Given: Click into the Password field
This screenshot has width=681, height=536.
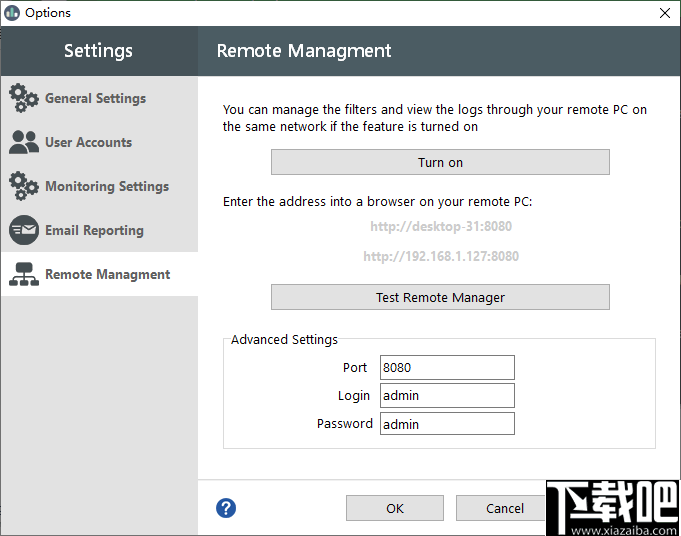Looking at the screenshot, I should [447, 423].
